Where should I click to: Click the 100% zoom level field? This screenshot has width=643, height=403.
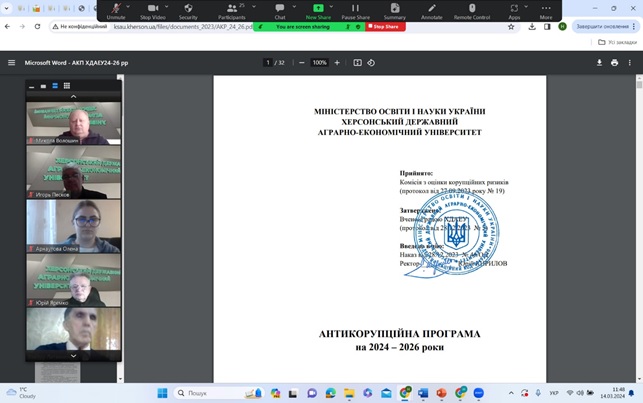point(319,63)
